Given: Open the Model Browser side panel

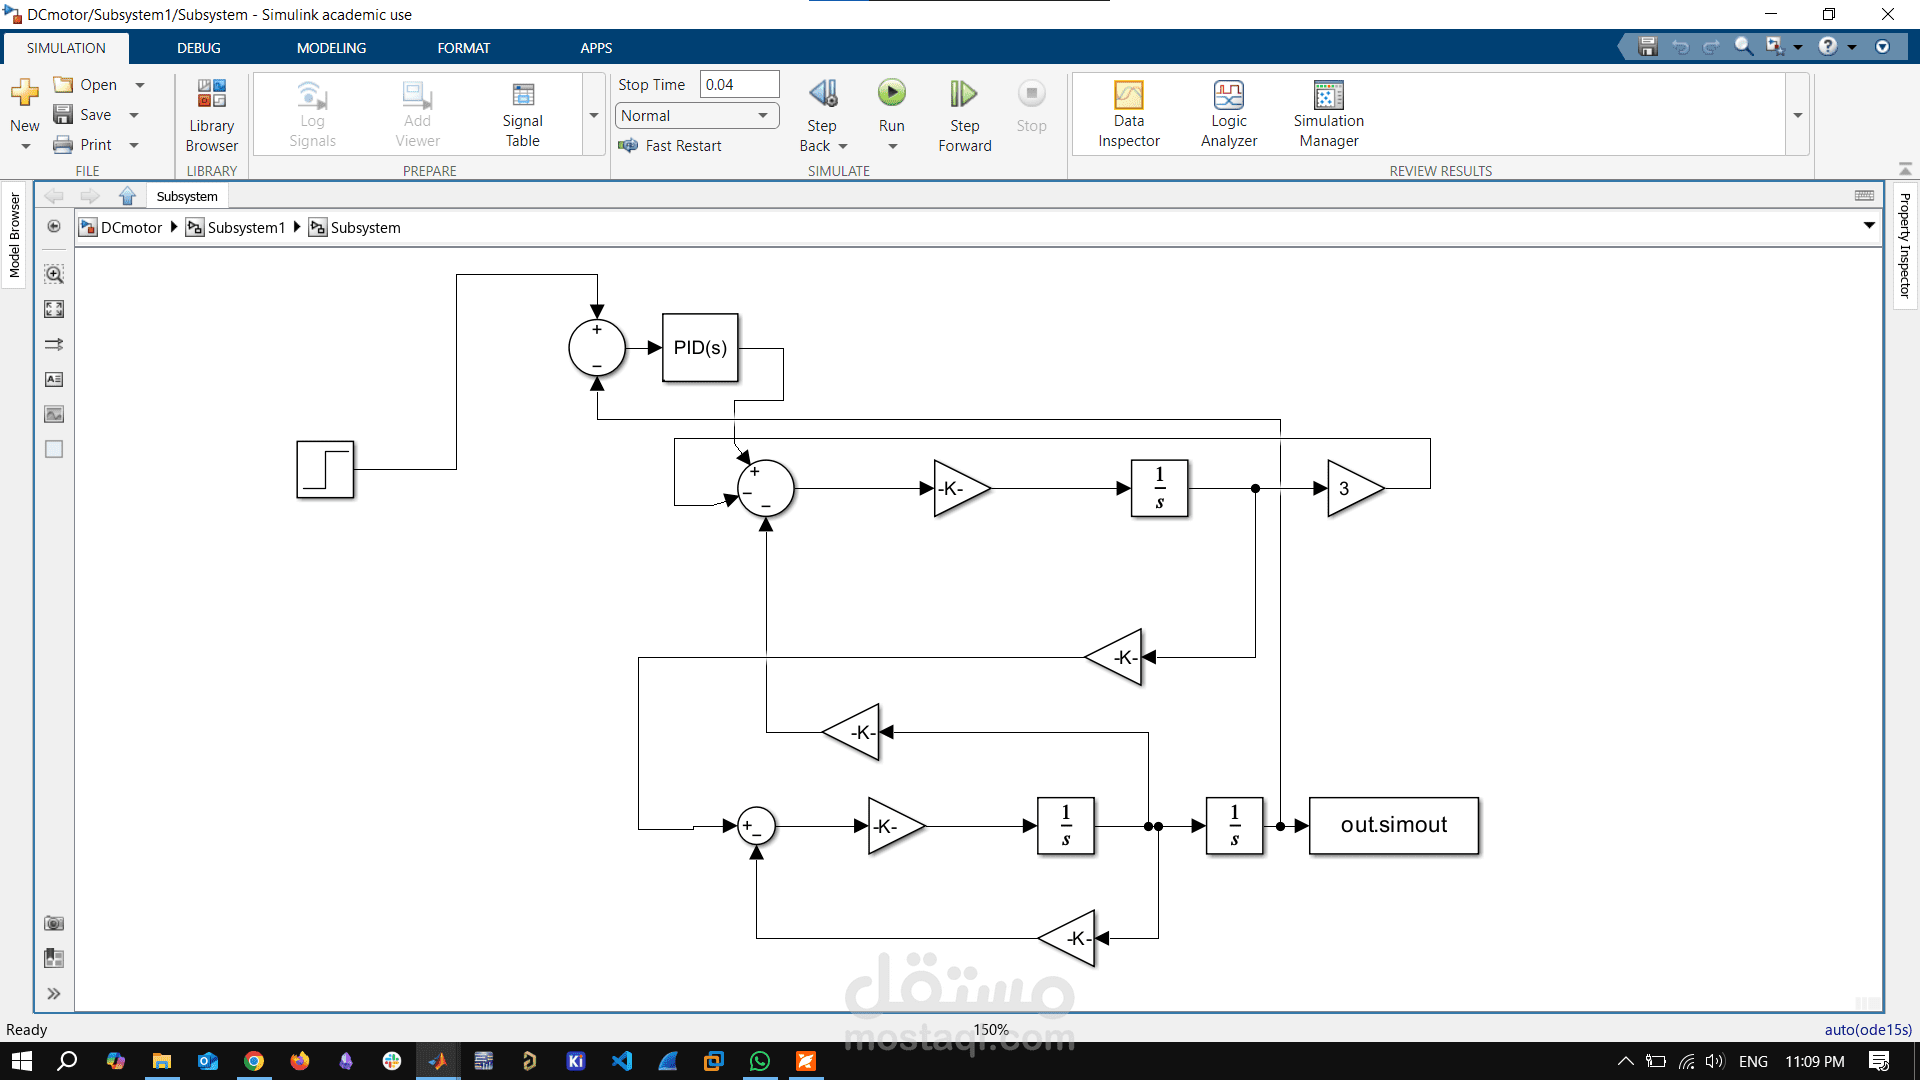Looking at the screenshot, I should (14, 236).
